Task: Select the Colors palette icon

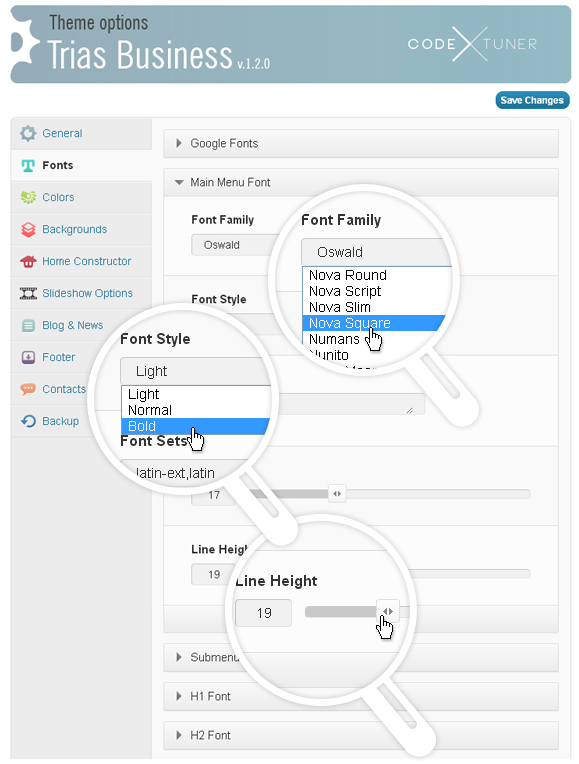Action: (28, 197)
